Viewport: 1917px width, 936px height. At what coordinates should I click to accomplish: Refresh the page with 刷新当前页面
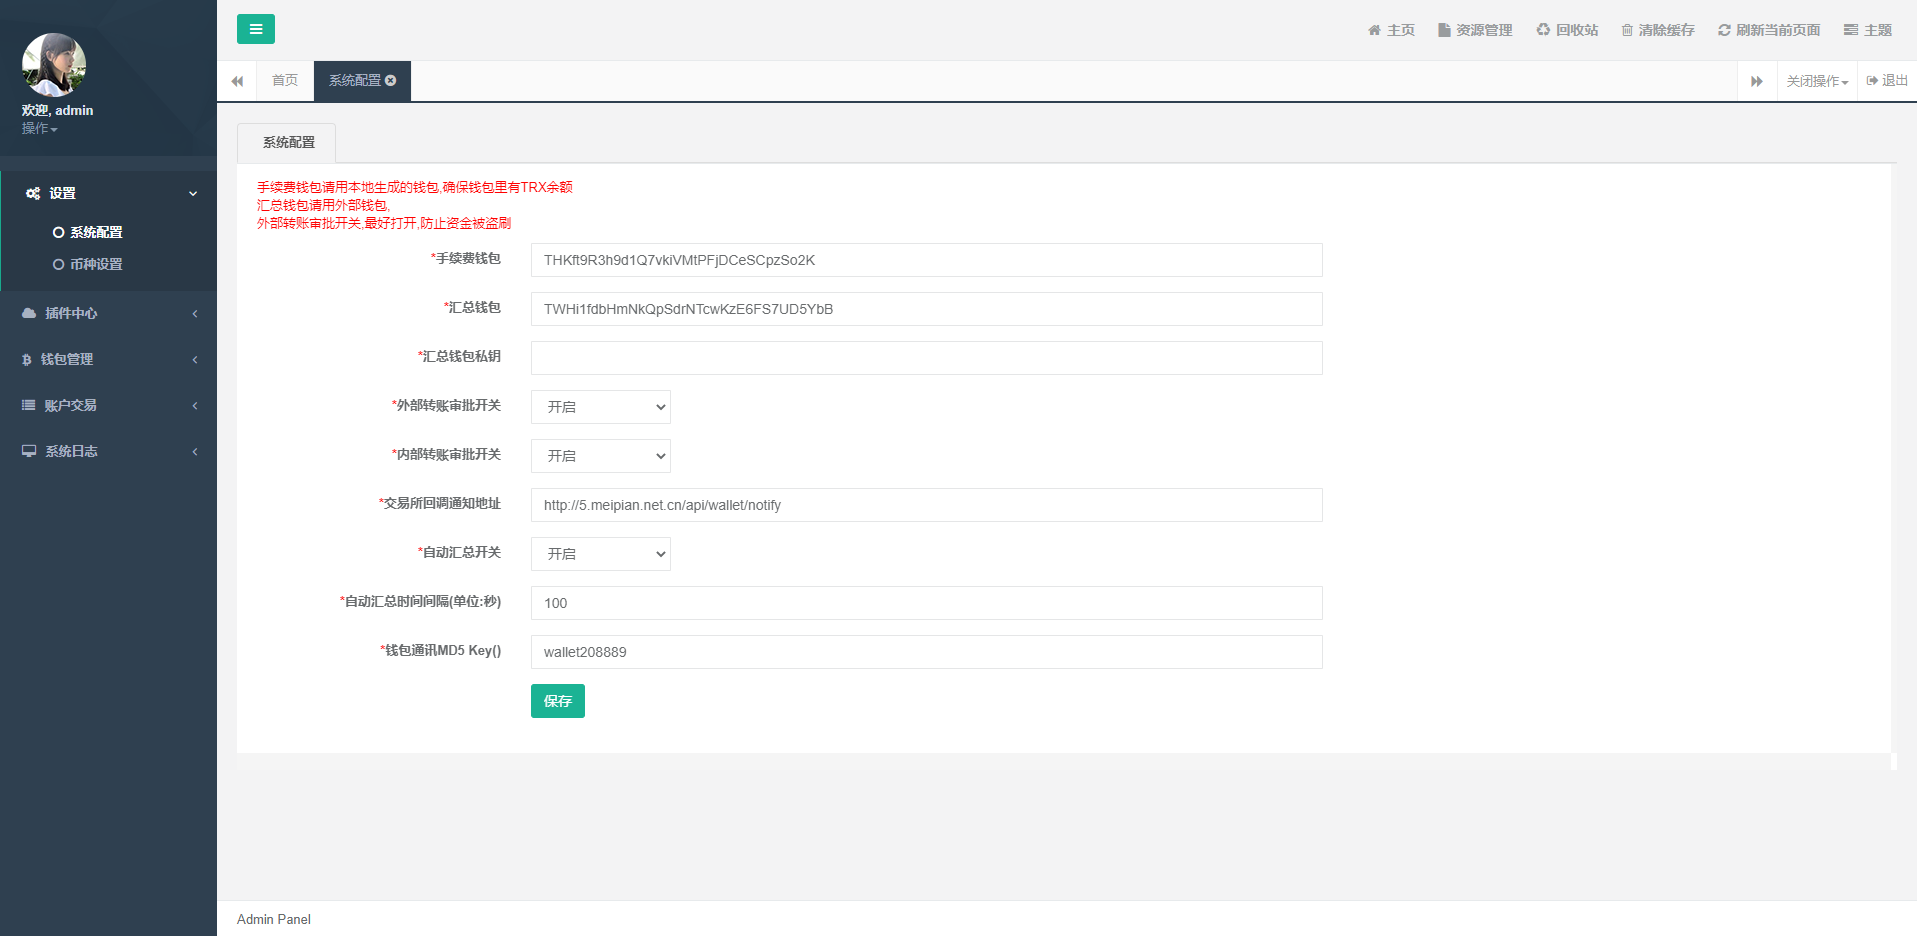coord(1769,30)
